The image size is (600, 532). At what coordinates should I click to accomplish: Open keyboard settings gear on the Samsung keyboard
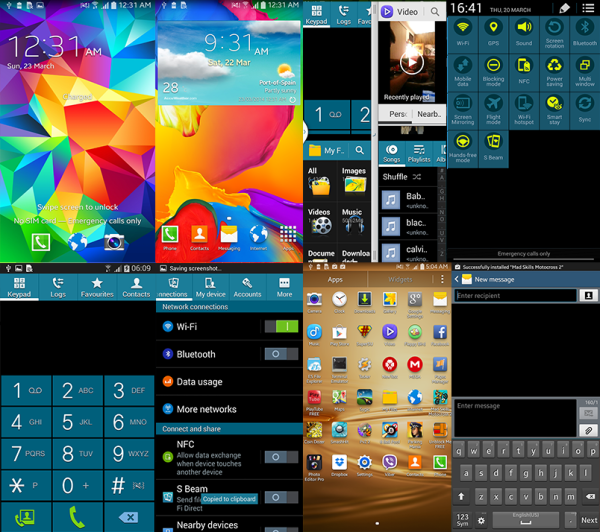(x=481, y=520)
